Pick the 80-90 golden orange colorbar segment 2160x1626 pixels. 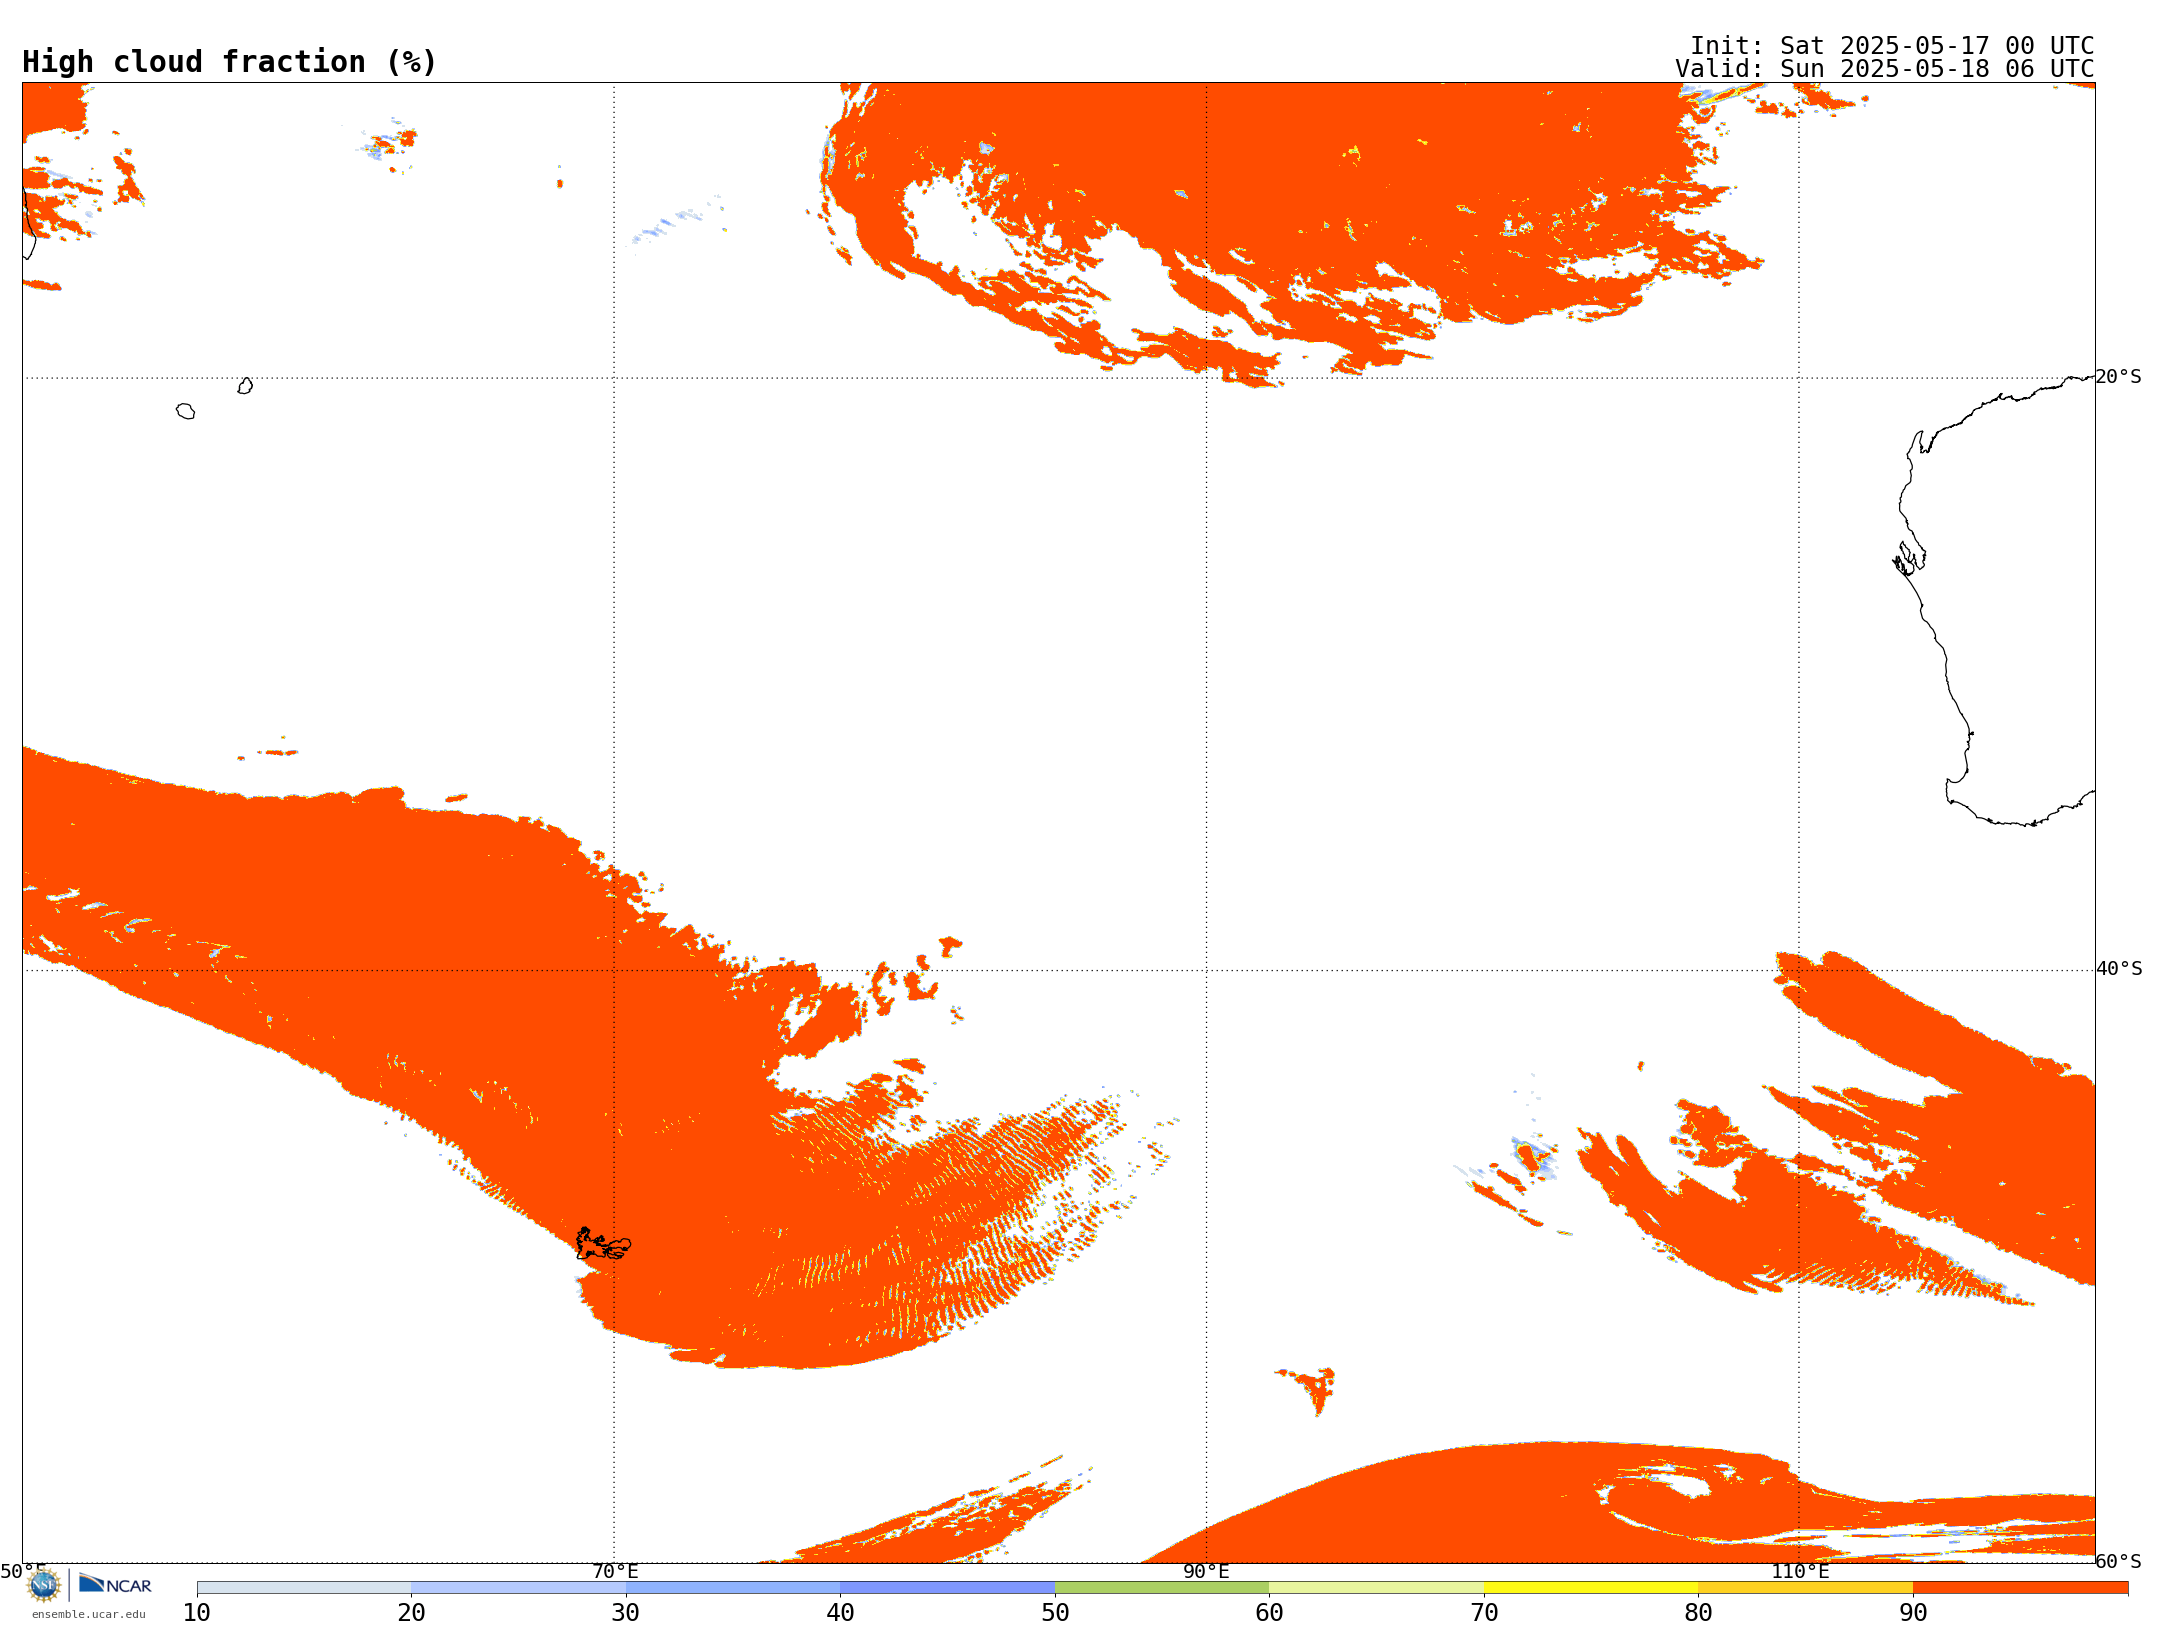click(x=1805, y=1588)
